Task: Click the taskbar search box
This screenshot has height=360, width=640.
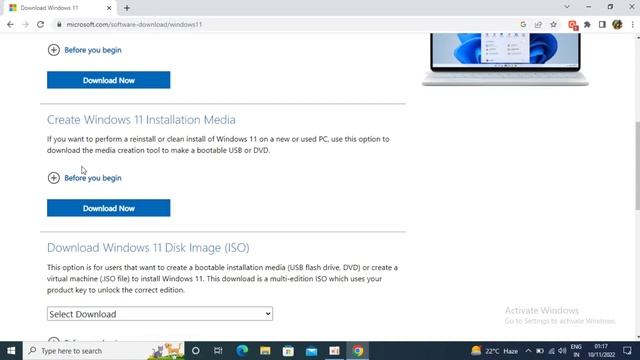Action: (104, 351)
